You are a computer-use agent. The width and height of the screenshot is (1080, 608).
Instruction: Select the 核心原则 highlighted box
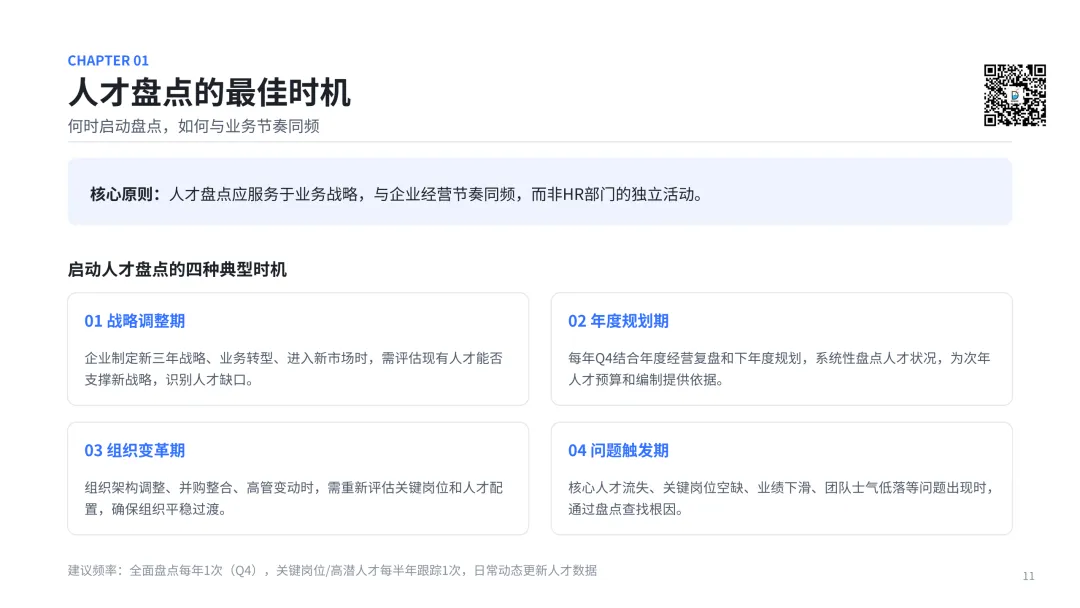[x=540, y=191]
